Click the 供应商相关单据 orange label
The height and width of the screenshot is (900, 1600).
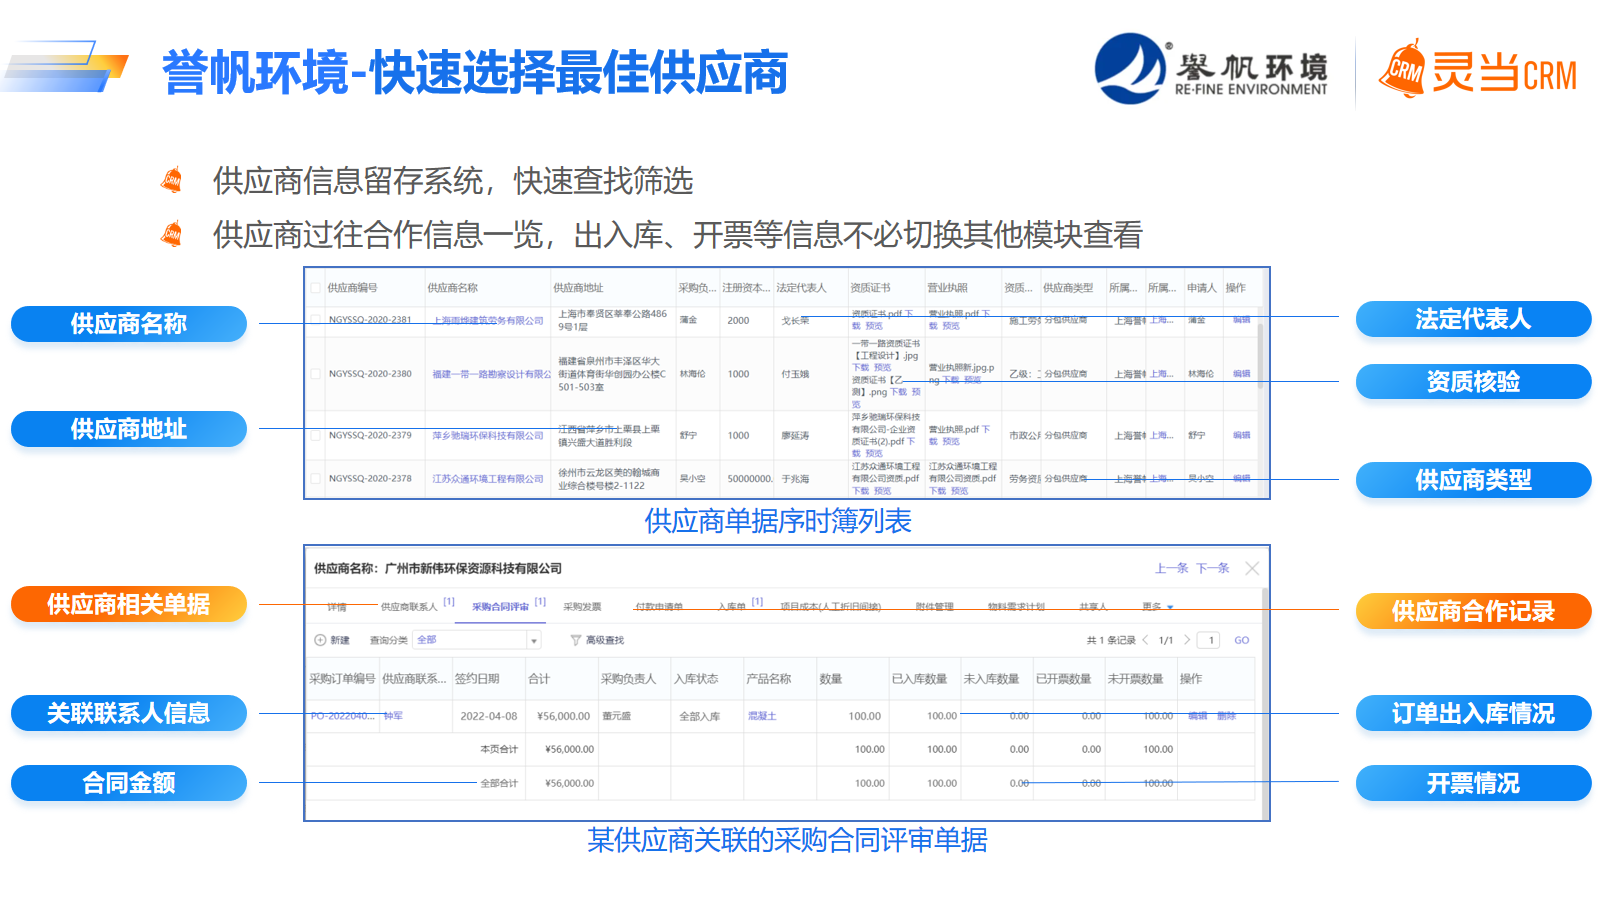click(129, 604)
